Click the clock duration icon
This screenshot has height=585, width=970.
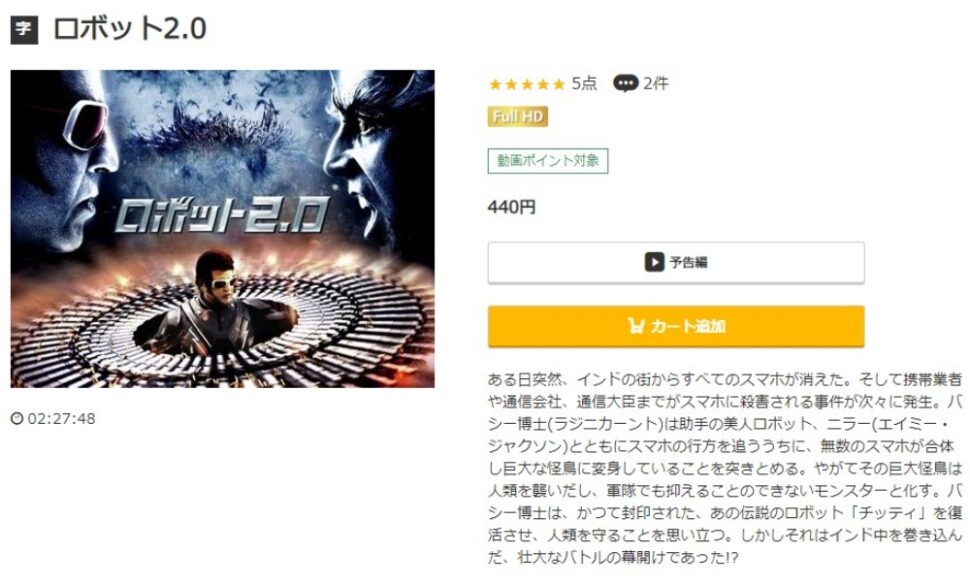(17, 419)
